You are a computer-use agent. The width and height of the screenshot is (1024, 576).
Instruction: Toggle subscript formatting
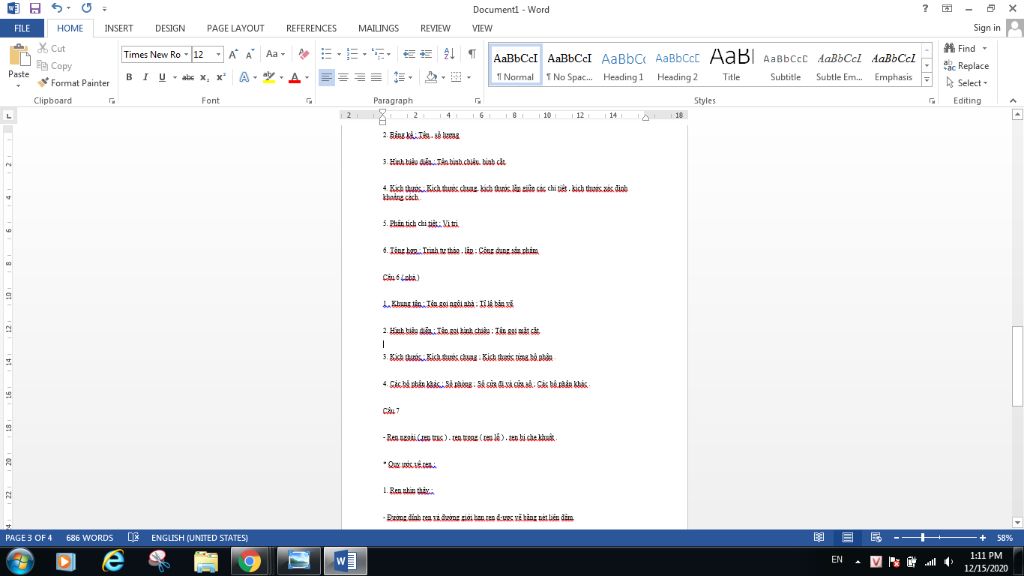click(204, 77)
